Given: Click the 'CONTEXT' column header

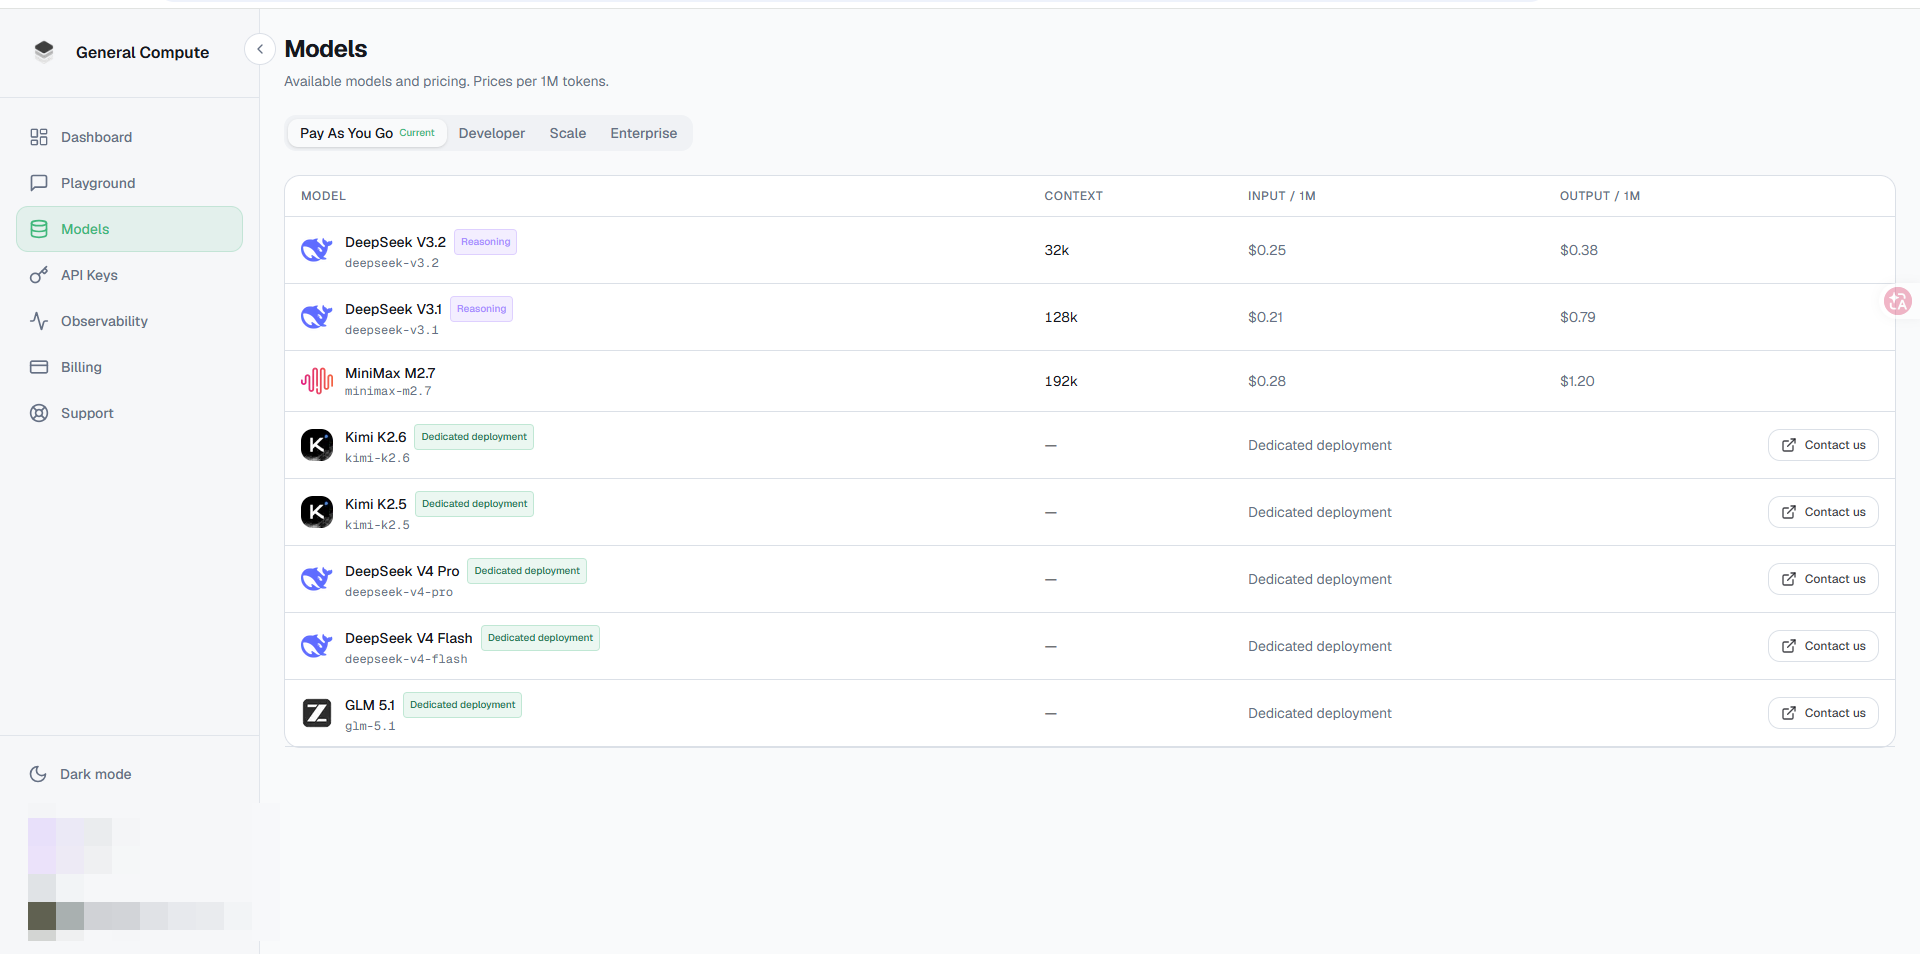Looking at the screenshot, I should [1074, 196].
